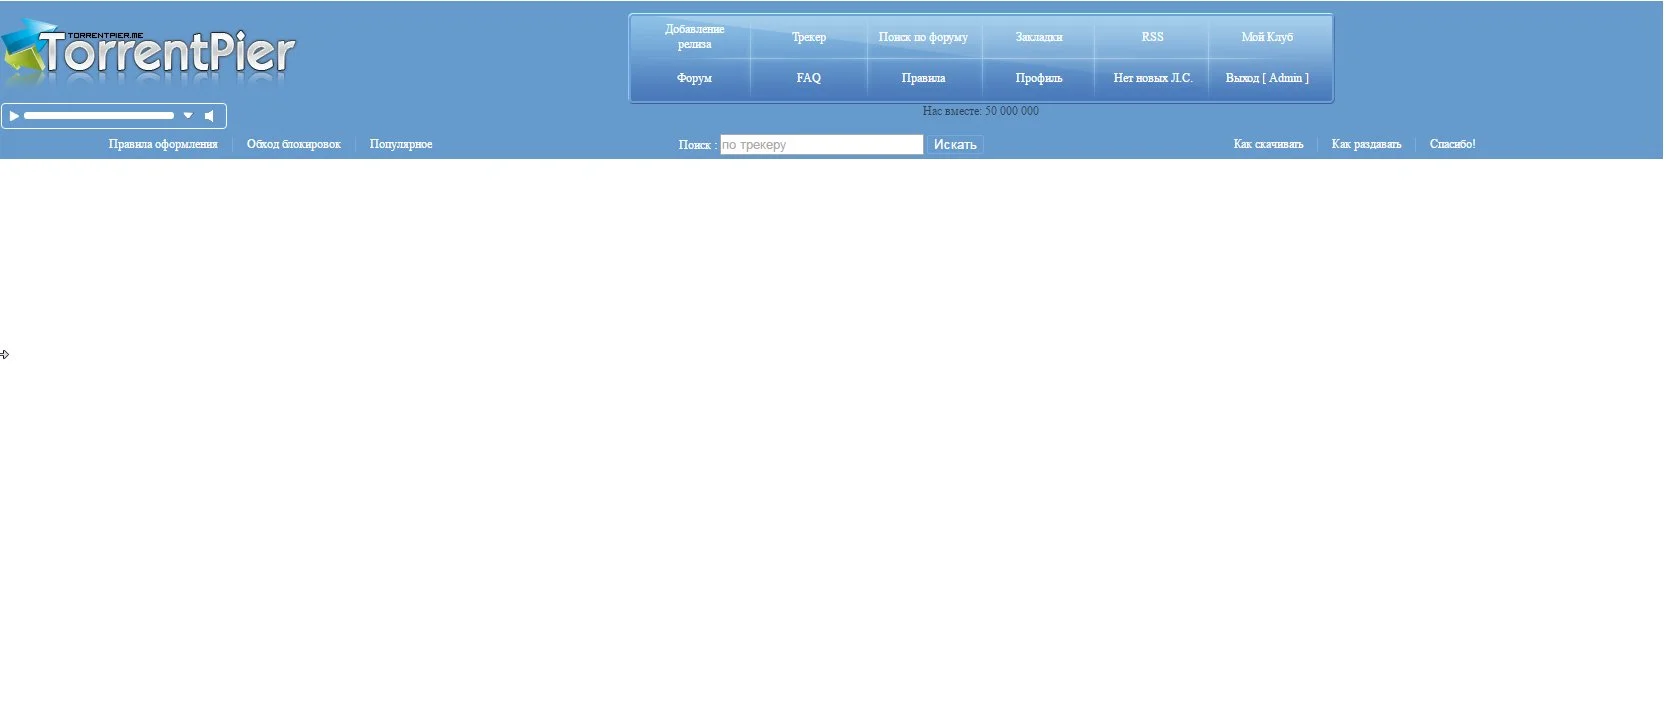Image resolution: width=1666 pixels, height=713 pixels.
Task: Open Добавление релиза menu item
Action: (x=694, y=37)
